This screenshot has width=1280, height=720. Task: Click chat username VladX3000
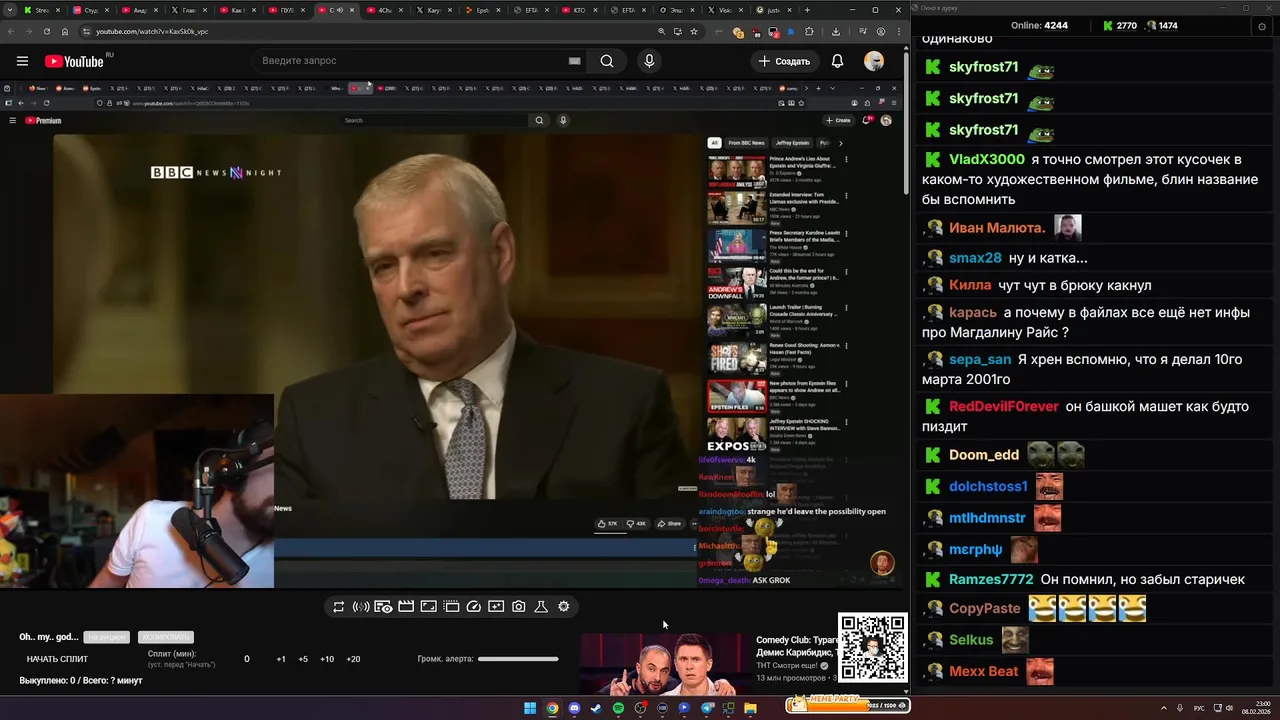coord(987,159)
